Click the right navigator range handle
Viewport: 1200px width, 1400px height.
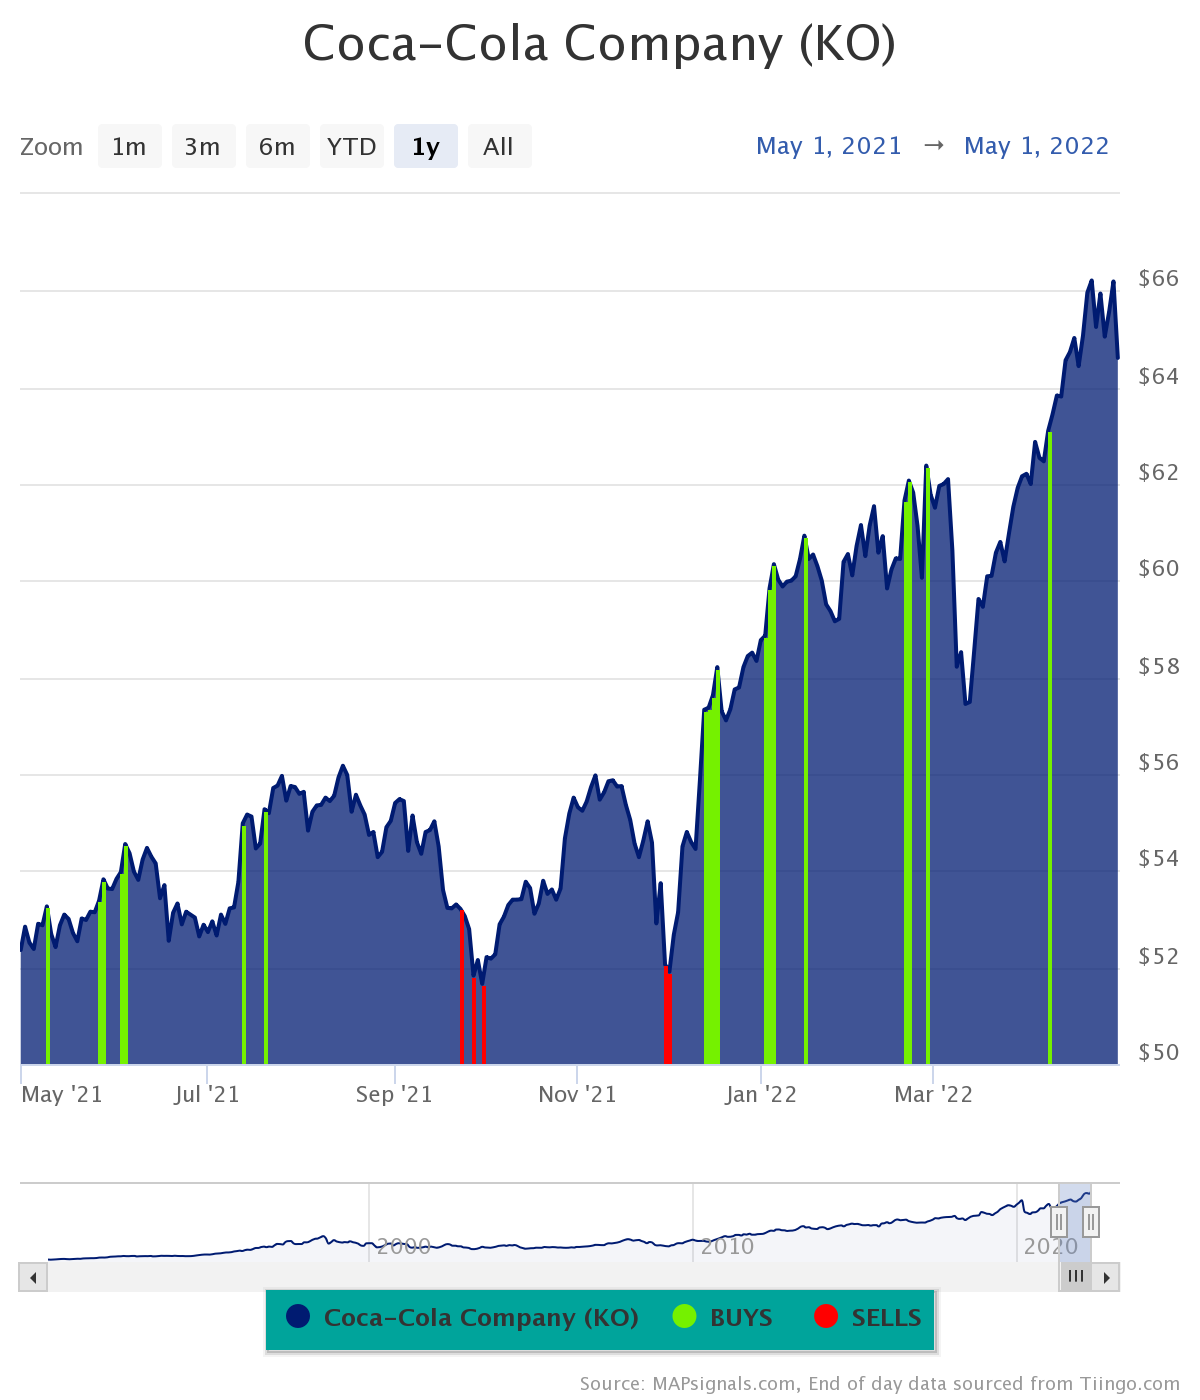(1091, 1221)
